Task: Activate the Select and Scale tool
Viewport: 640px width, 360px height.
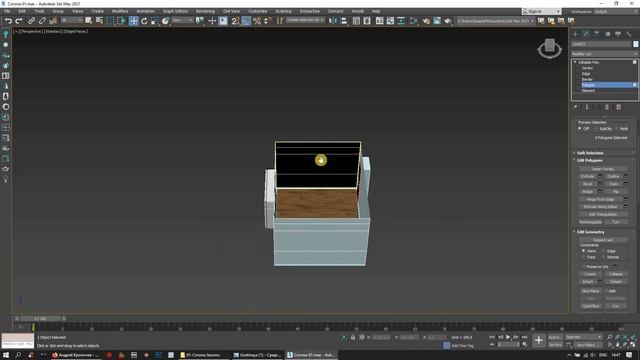Action: point(155,21)
